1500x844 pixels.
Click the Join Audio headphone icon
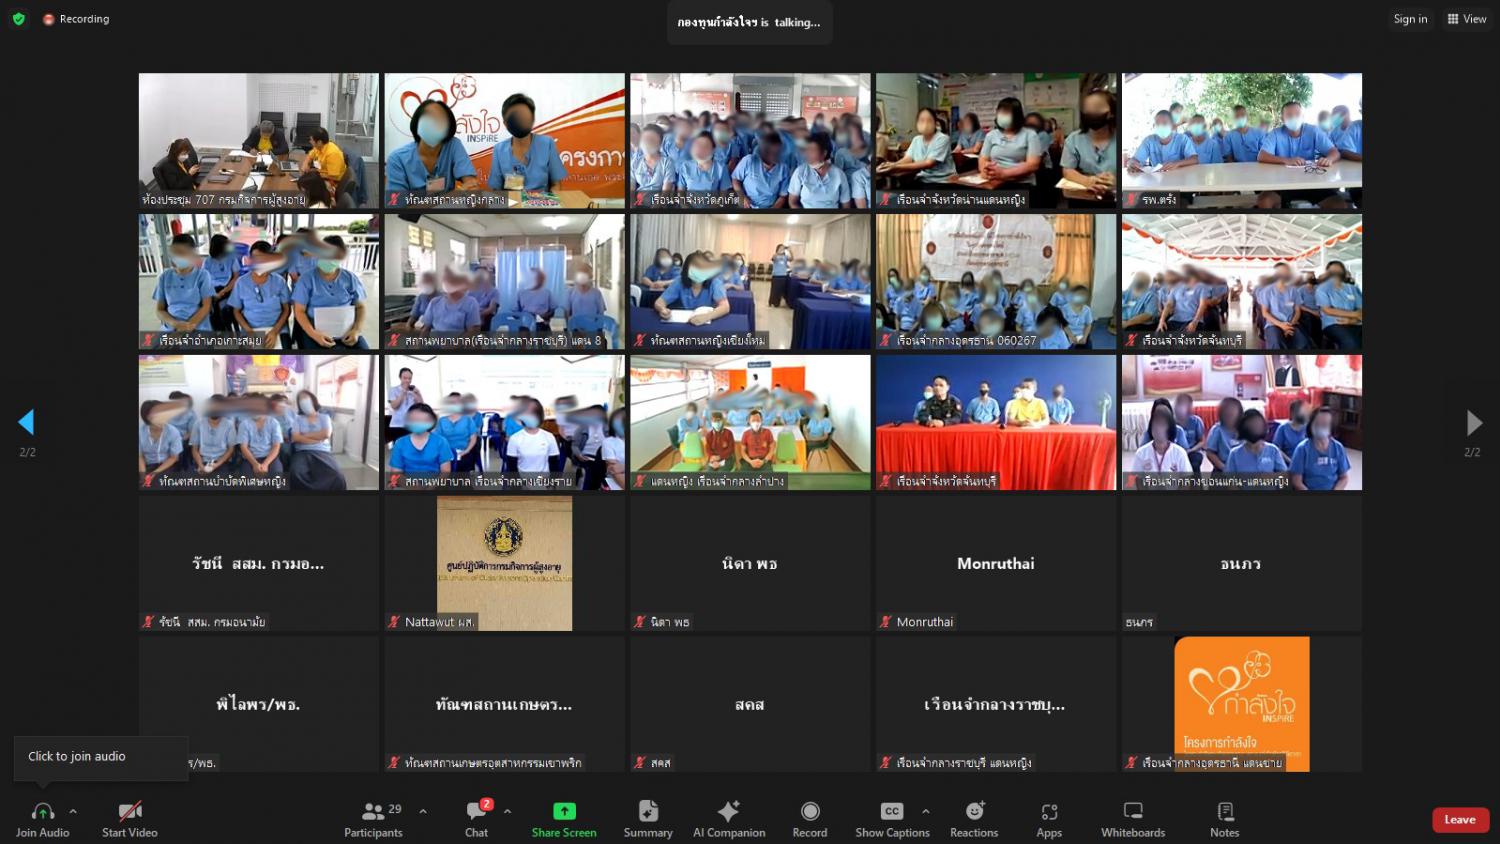(42, 811)
